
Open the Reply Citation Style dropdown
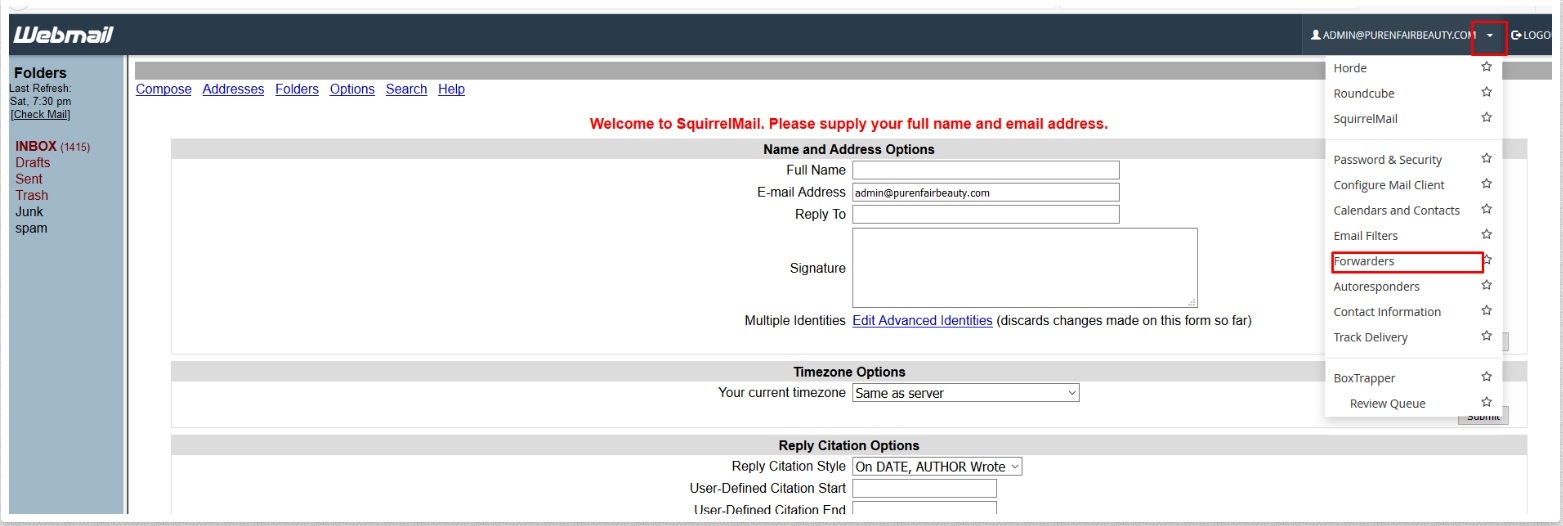(x=936, y=467)
